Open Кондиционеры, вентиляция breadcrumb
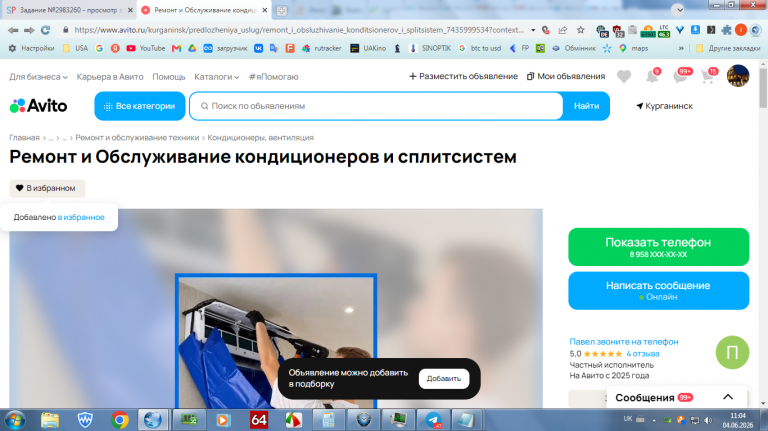 coord(261,138)
